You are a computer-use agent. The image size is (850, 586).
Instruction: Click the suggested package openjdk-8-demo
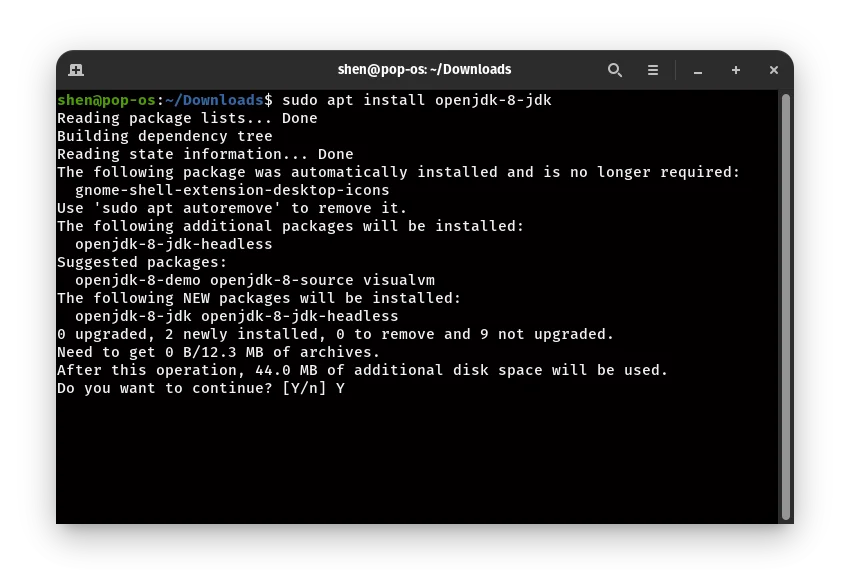[138, 280]
